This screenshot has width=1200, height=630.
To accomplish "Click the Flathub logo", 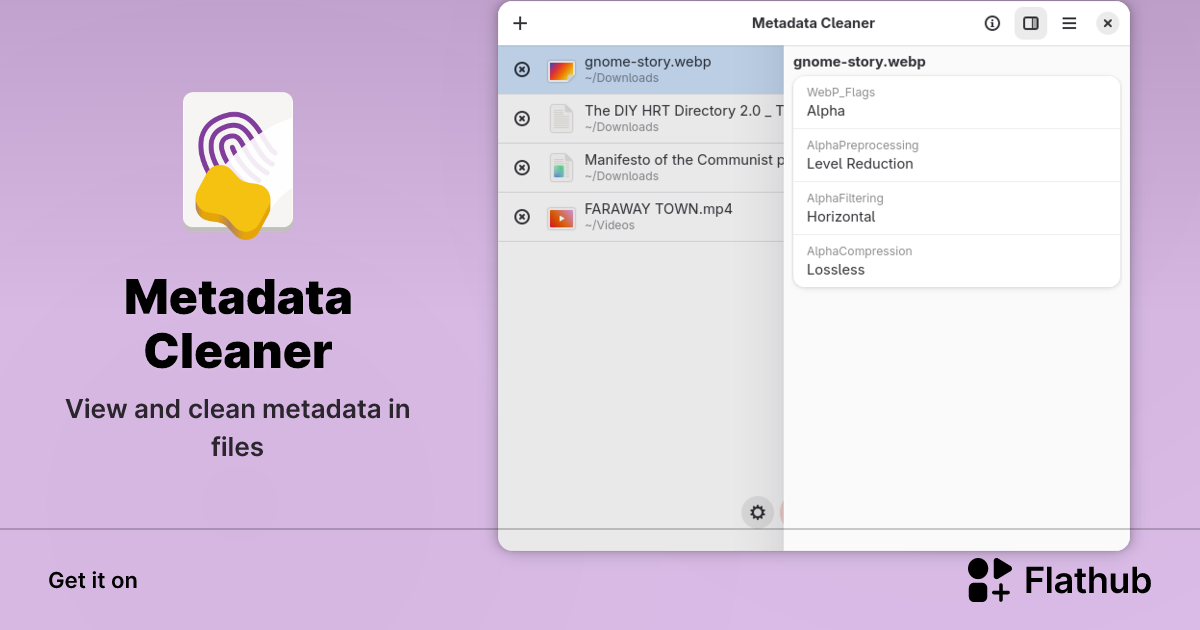I will (x=1059, y=580).
